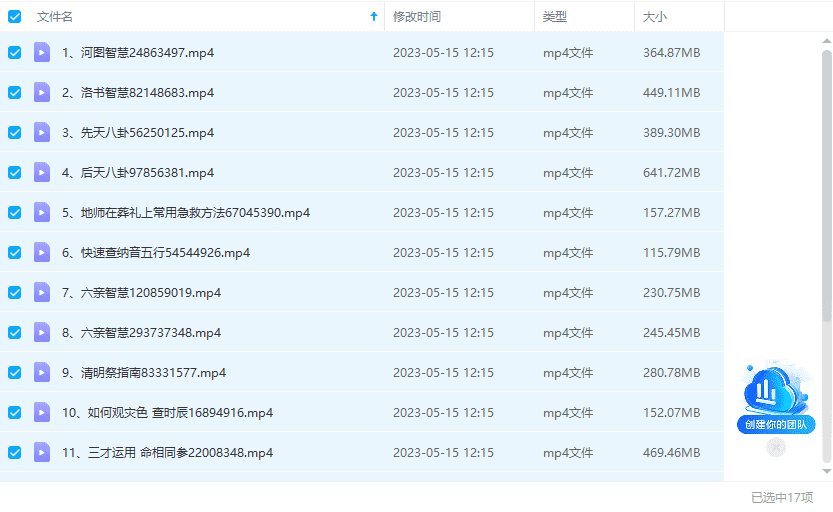Uncheck the checkbox for 六亲智慧120859019.mp4
833x512 pixels.
point(15,292)
